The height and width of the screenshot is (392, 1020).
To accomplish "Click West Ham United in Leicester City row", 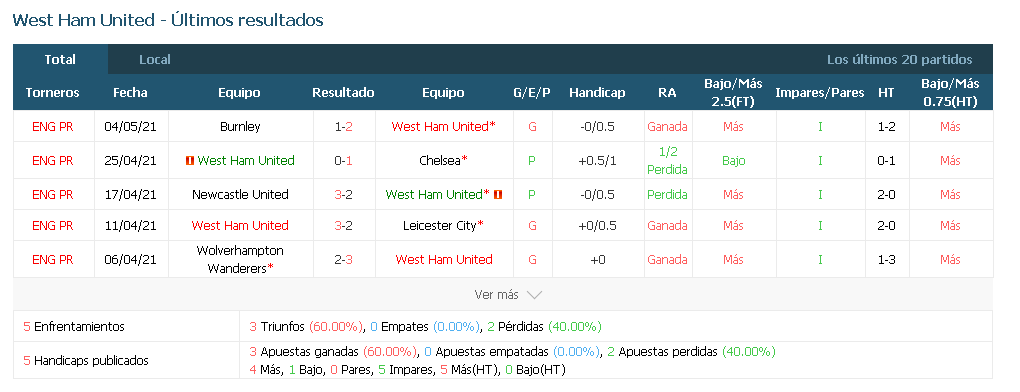I will pyautogui.click(x=240, y=226).
